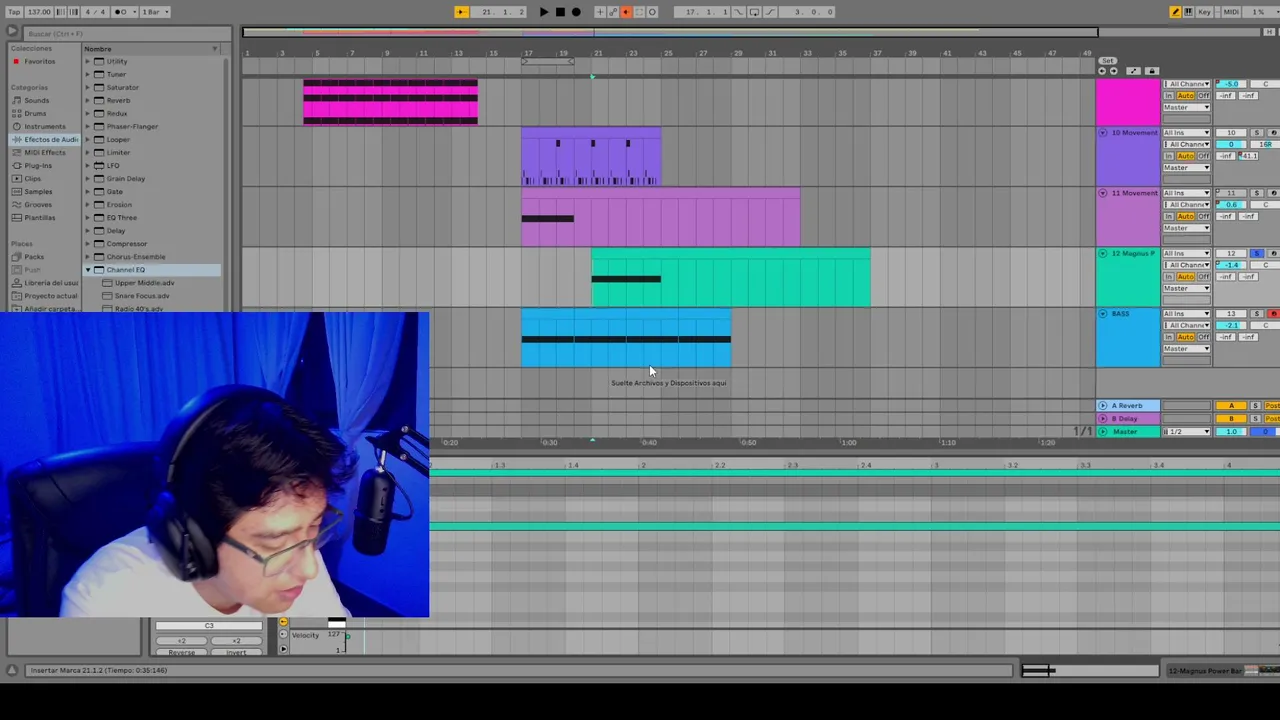Toggle the Automation Arm icon
Screen dimensions: 1280x720
coord(613,12)
